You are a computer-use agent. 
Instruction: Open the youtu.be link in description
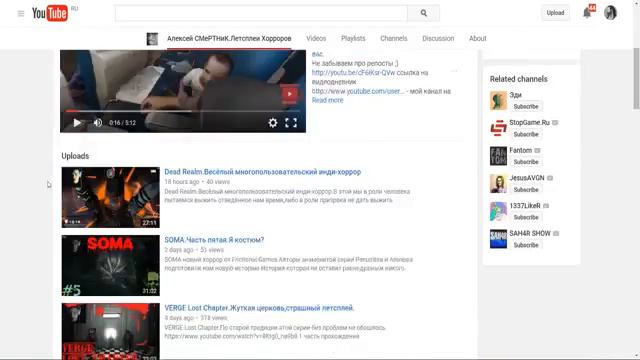353,73
